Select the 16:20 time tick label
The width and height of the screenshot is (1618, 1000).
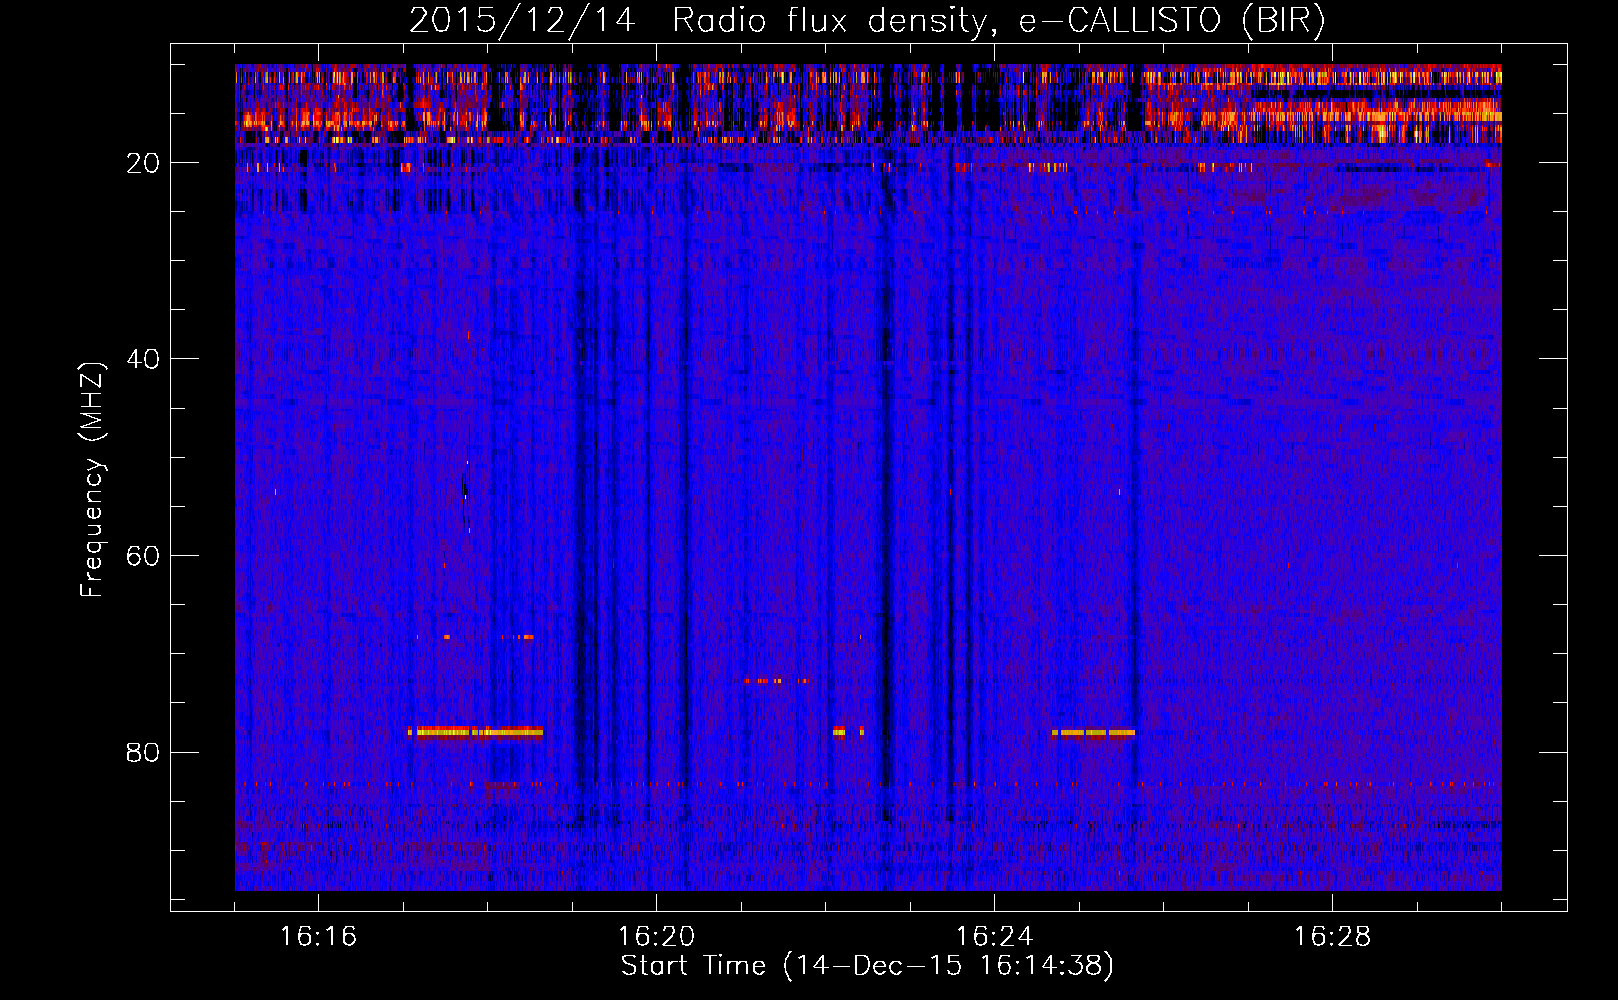[x=656, y=937]
